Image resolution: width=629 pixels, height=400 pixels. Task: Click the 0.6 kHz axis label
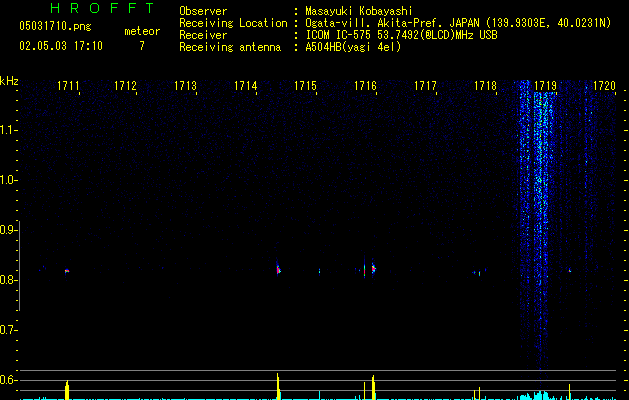[8, 380]
